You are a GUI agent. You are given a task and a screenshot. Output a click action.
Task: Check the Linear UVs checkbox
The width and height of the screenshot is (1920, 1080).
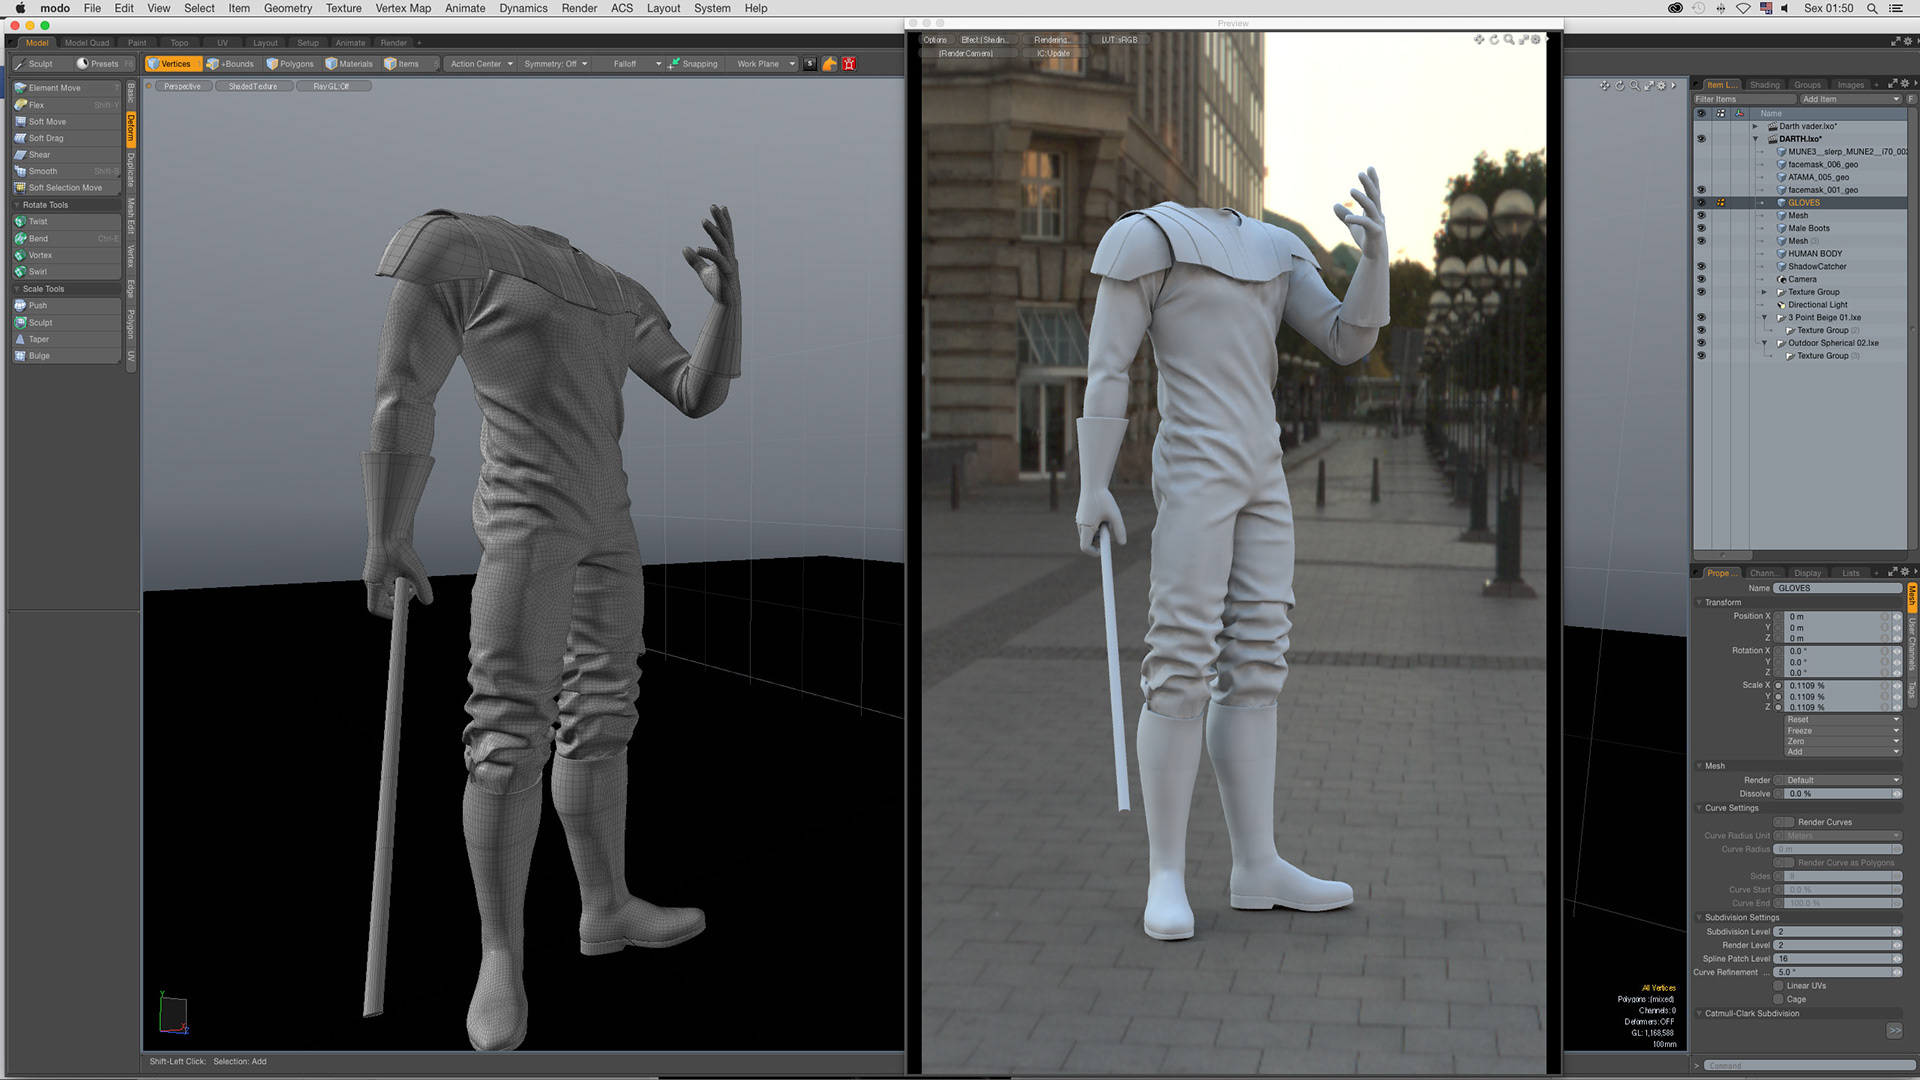(x=1779, y=986)
